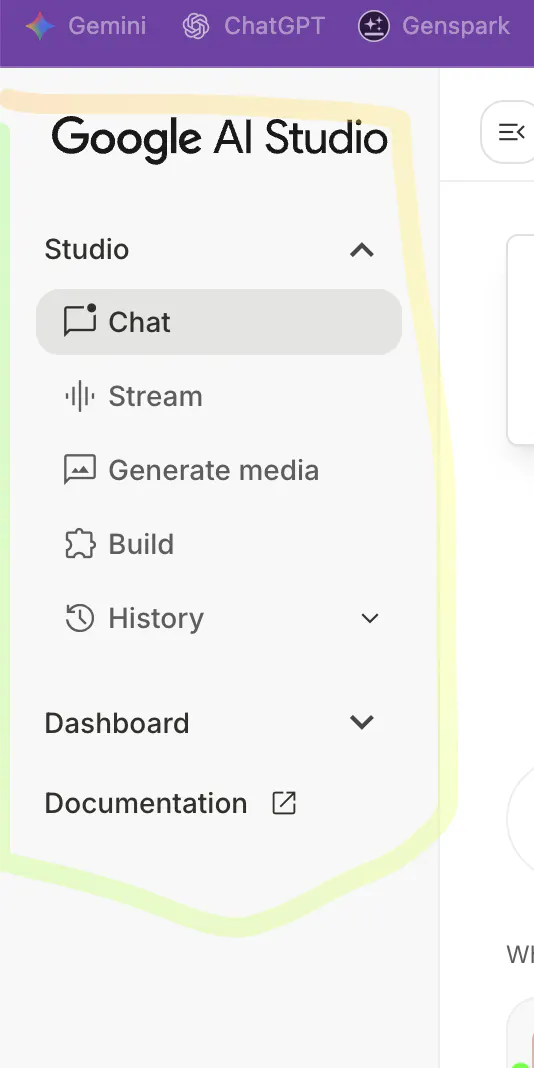Expand the History submenu arrow
This screenshot has width=534, height=1068.
(x=370, y=618)
